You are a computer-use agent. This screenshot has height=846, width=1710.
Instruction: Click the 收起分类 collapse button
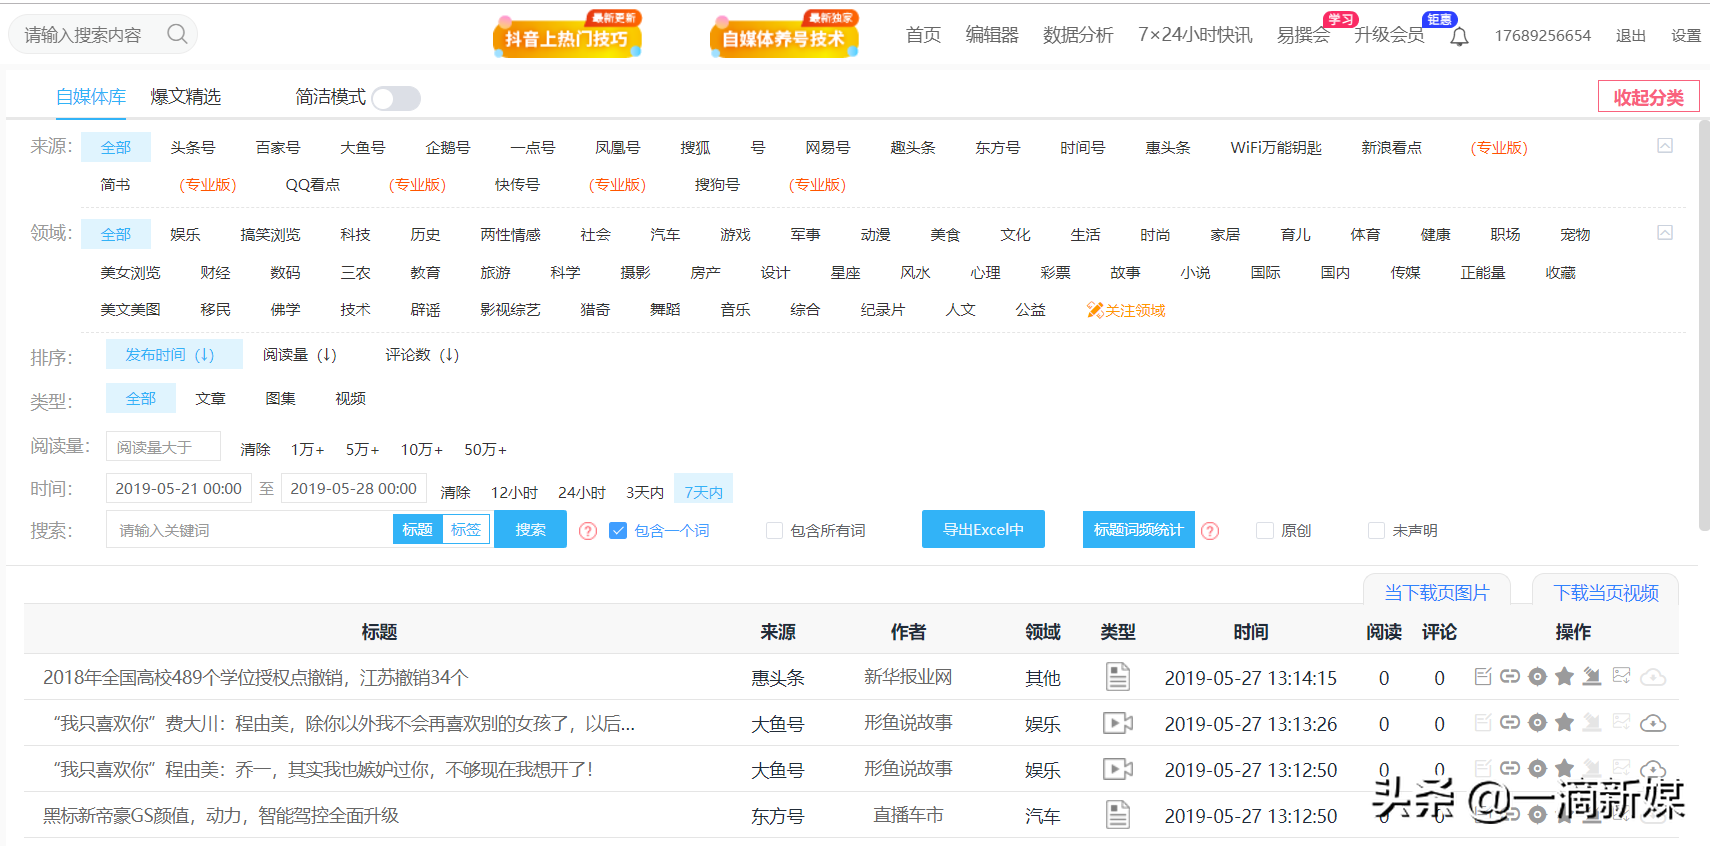click(x=1649, y=97)
